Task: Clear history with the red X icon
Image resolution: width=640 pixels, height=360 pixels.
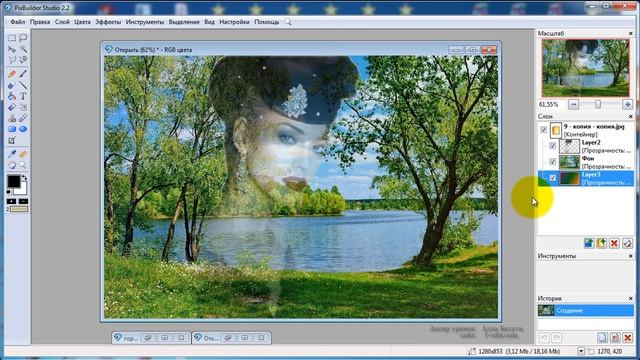Action: point(628,338)
